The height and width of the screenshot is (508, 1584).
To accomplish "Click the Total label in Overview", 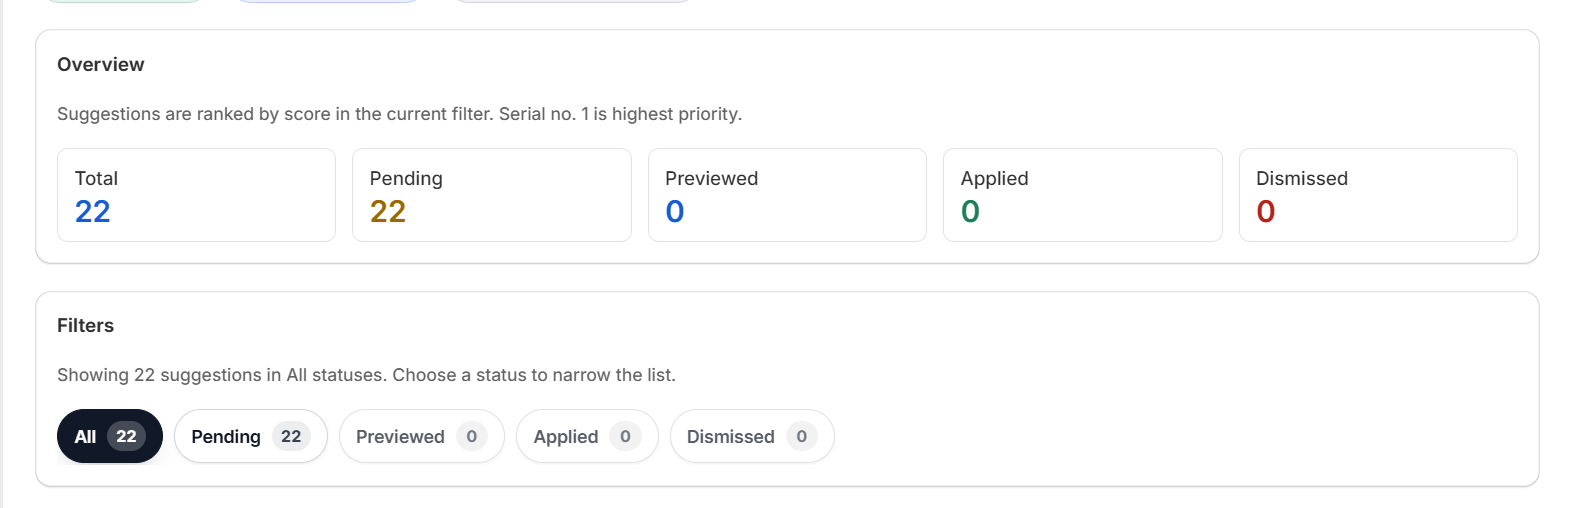I will [x=96, y=178].
